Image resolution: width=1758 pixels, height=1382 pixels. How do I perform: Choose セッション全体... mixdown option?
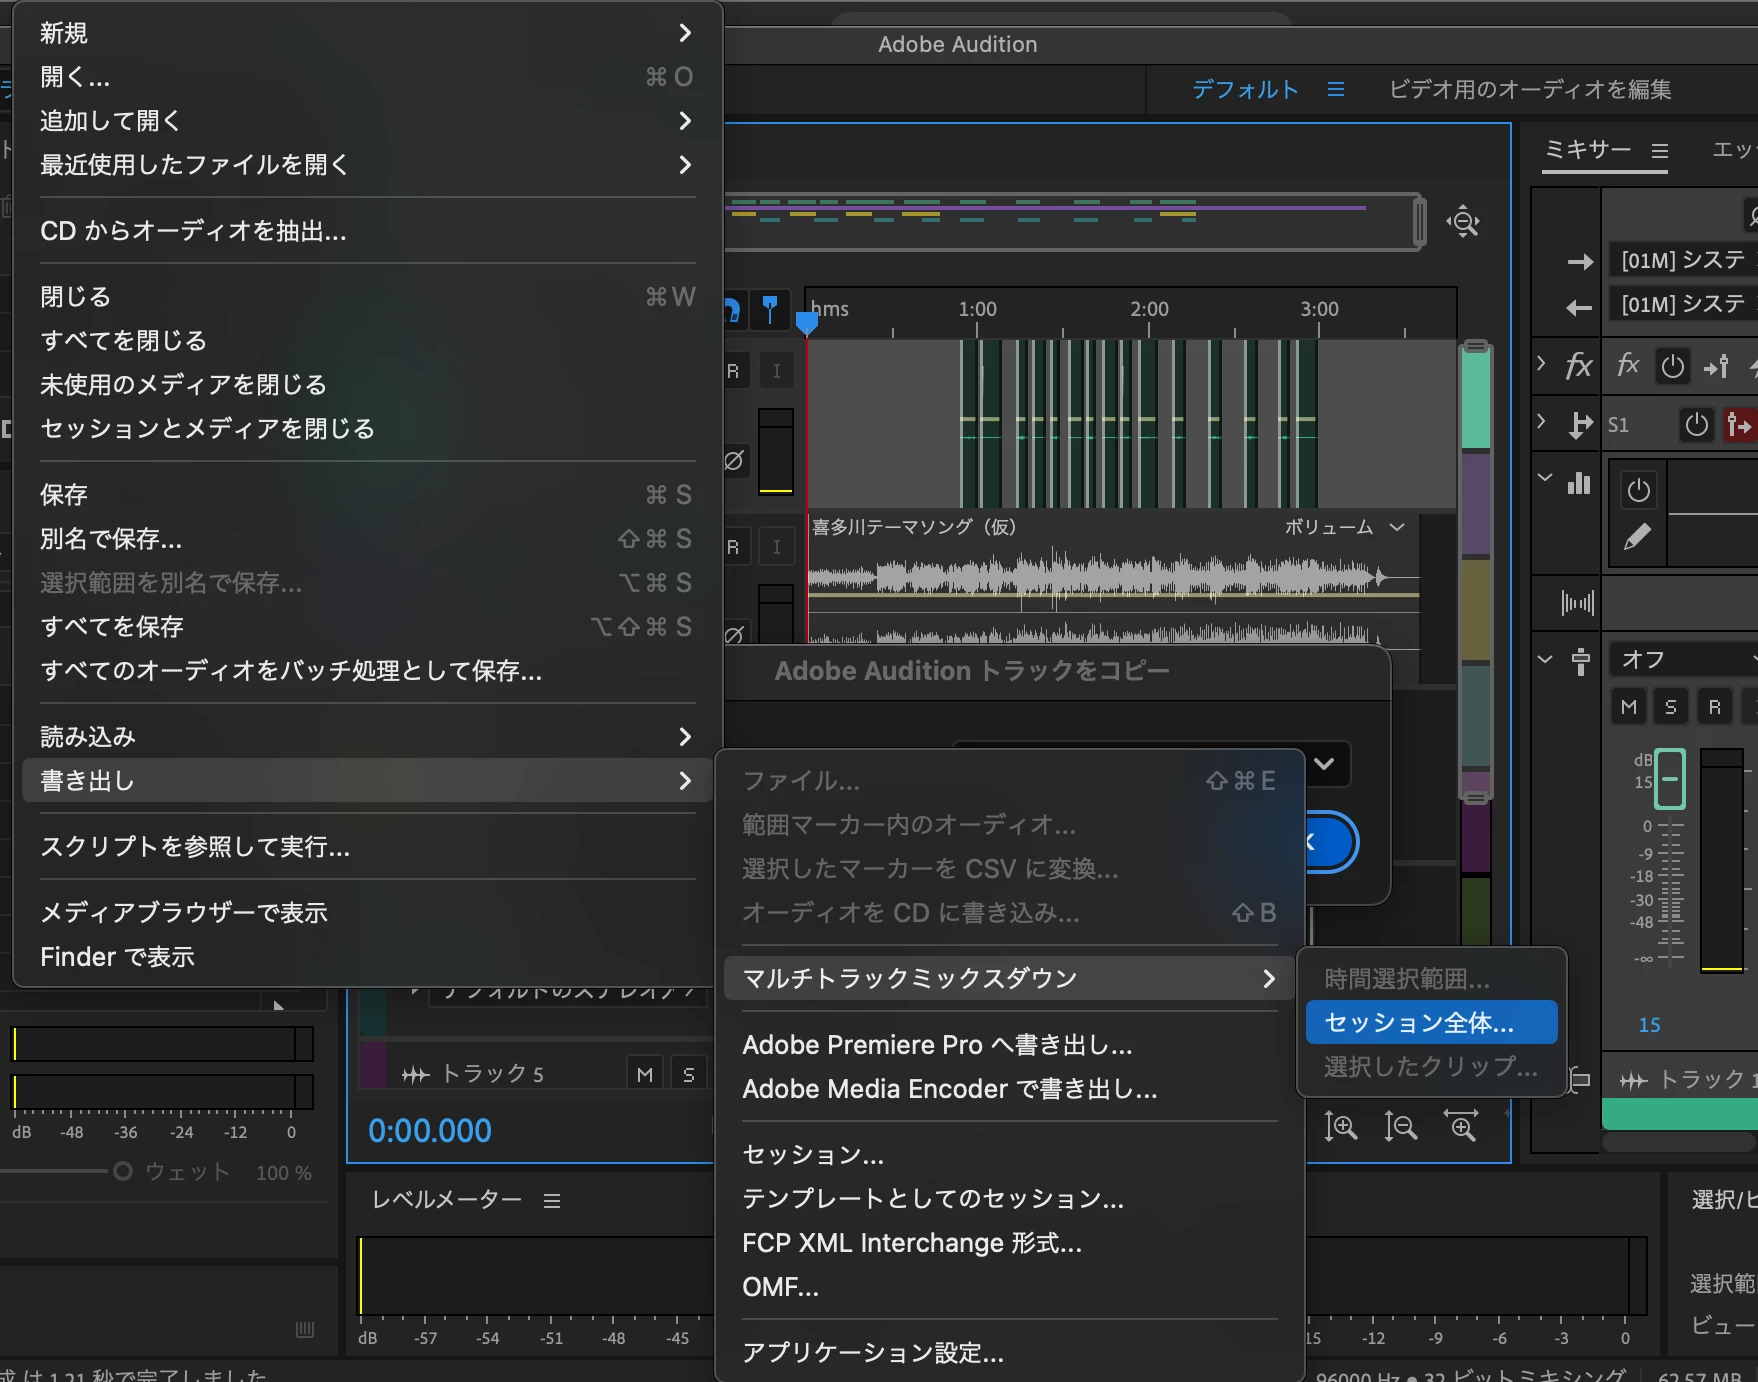(1432, 1022)
